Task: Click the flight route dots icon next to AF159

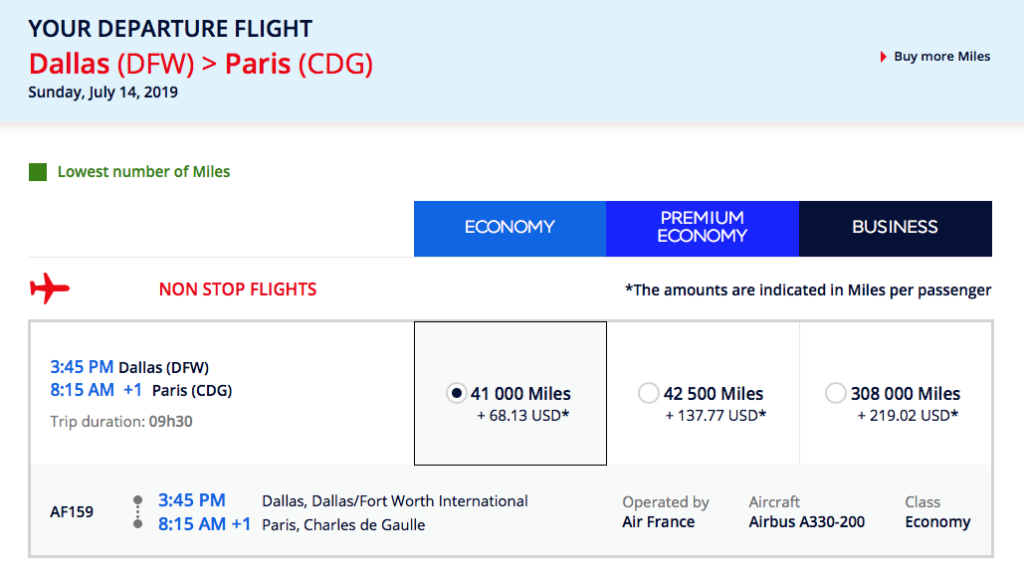Action: pos(138,512)
